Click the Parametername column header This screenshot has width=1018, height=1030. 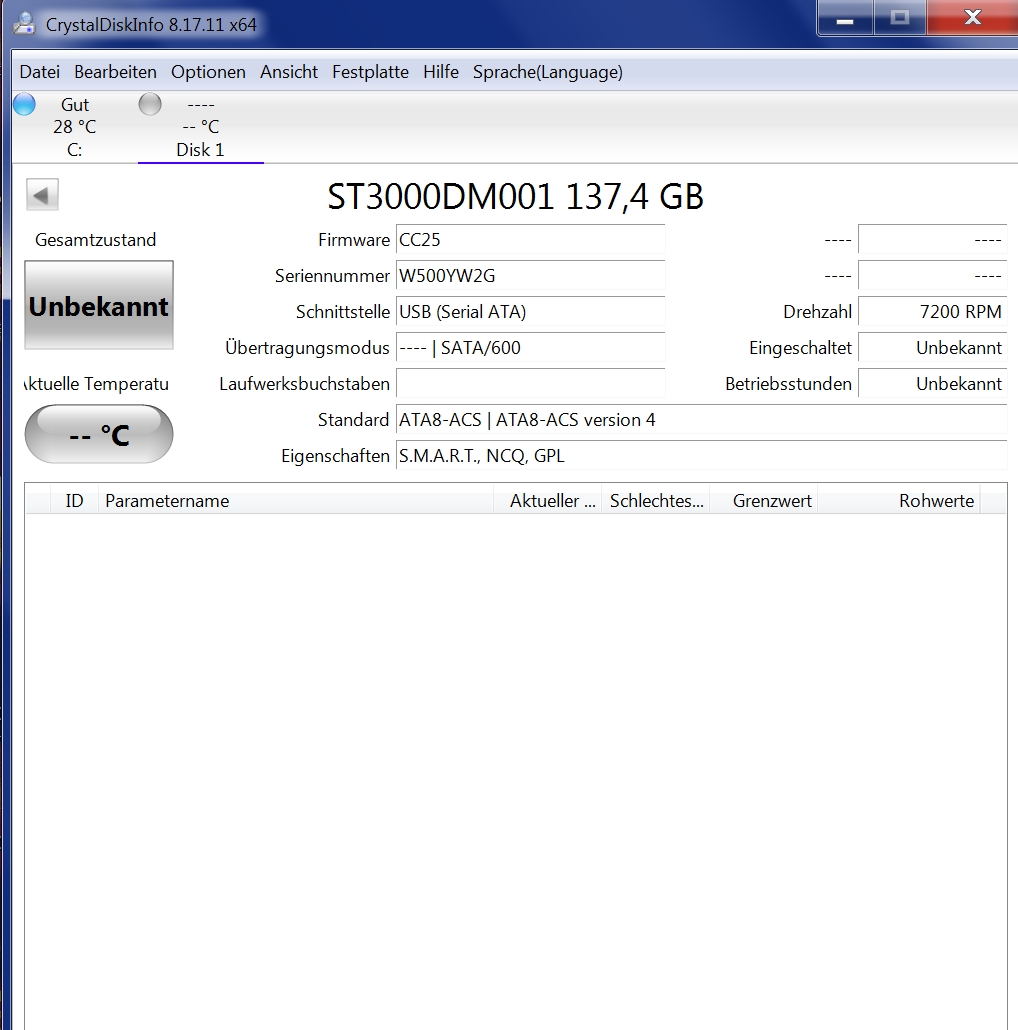pyautogui.click(x=296, y=501)
